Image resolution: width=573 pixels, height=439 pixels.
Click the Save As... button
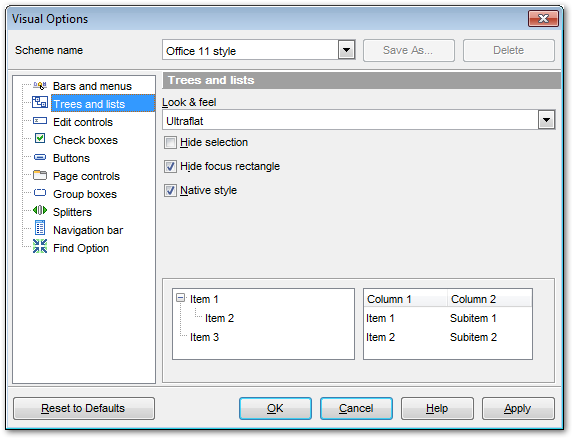(x=409, y=50)
